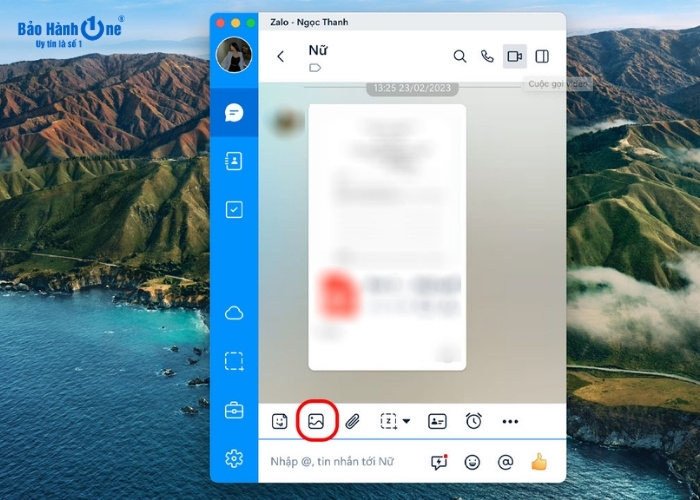The height and width of the screenshot is (500, 700).
Task: Open more options three dots
Action: (510, 421)
